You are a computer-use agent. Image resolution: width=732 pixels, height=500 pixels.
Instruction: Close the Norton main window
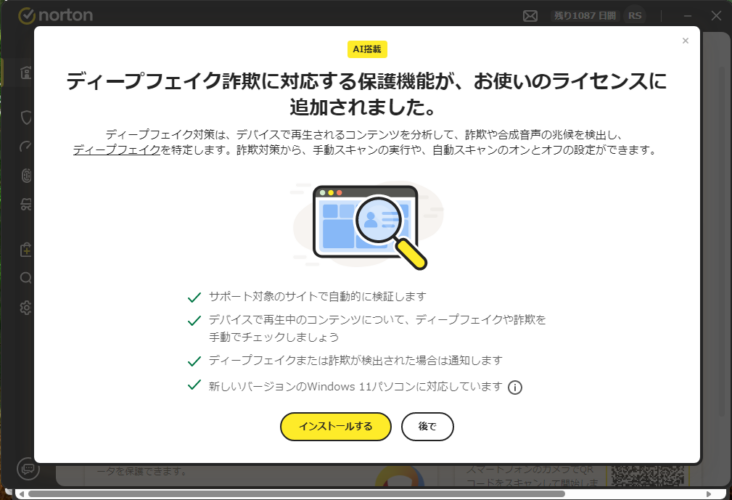[x=716, y=16]
